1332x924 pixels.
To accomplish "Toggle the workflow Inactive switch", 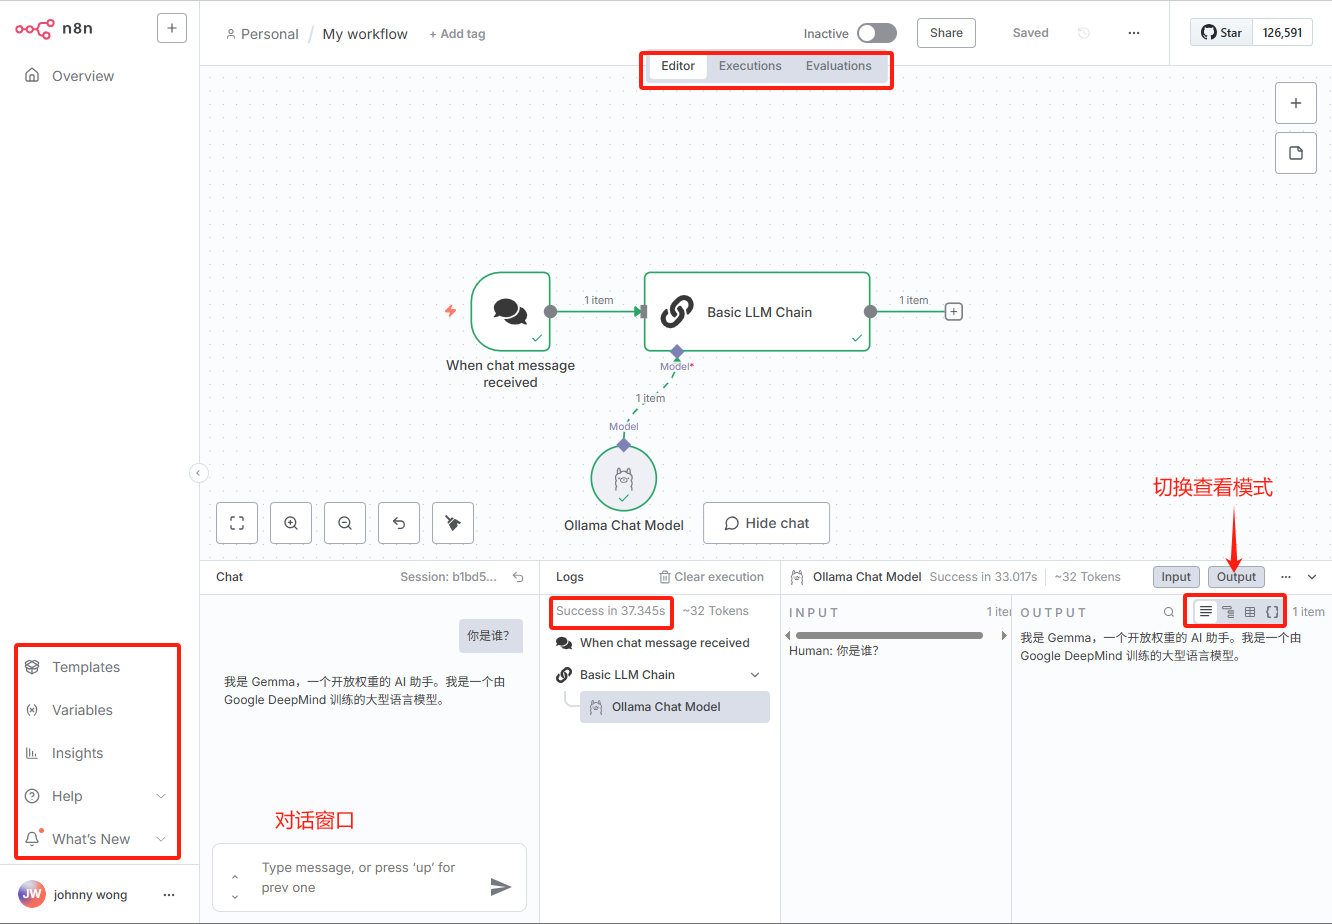I will (x=877, y=33).
